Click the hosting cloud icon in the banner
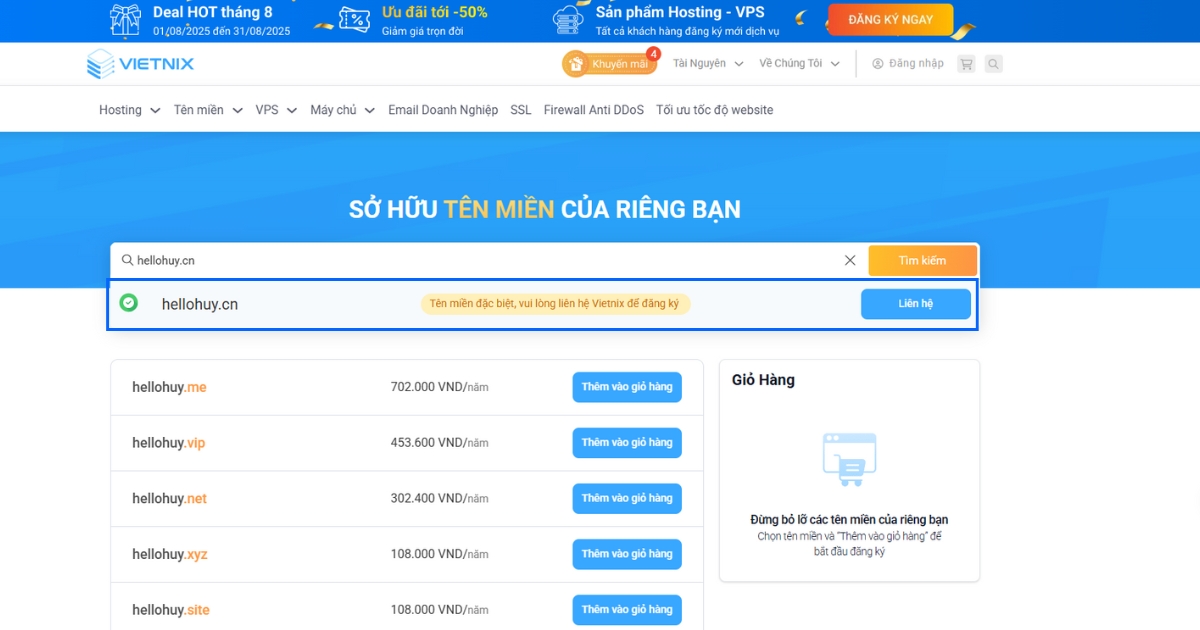This screenshot has height=630, width=1200. [568, 18]
